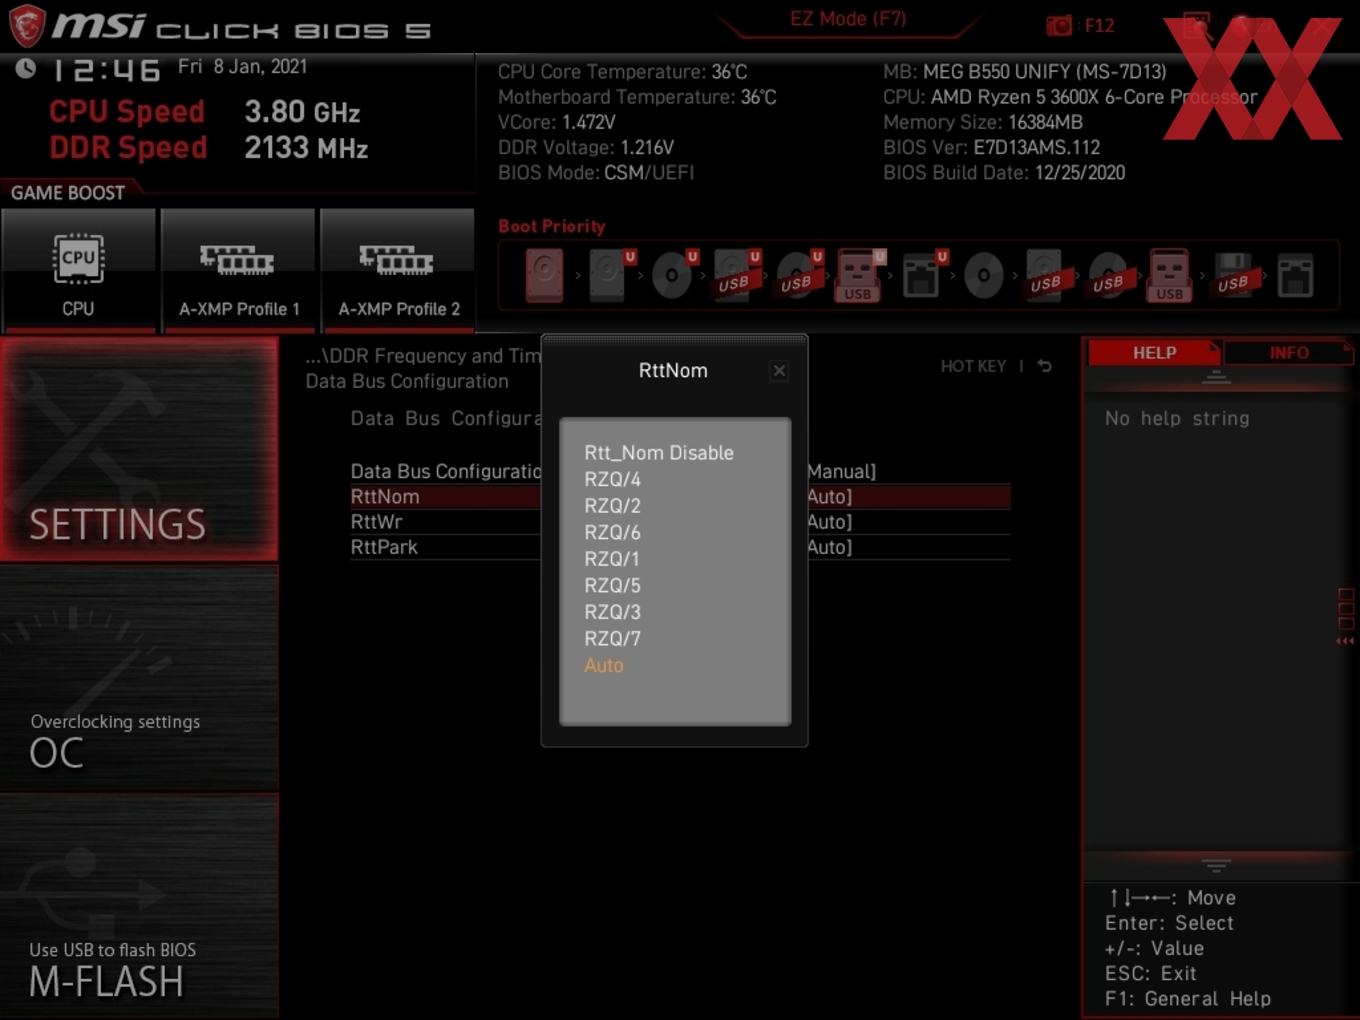
Task: Click the date Fri 8 Jan, 2021
Action: click(242, 67)
